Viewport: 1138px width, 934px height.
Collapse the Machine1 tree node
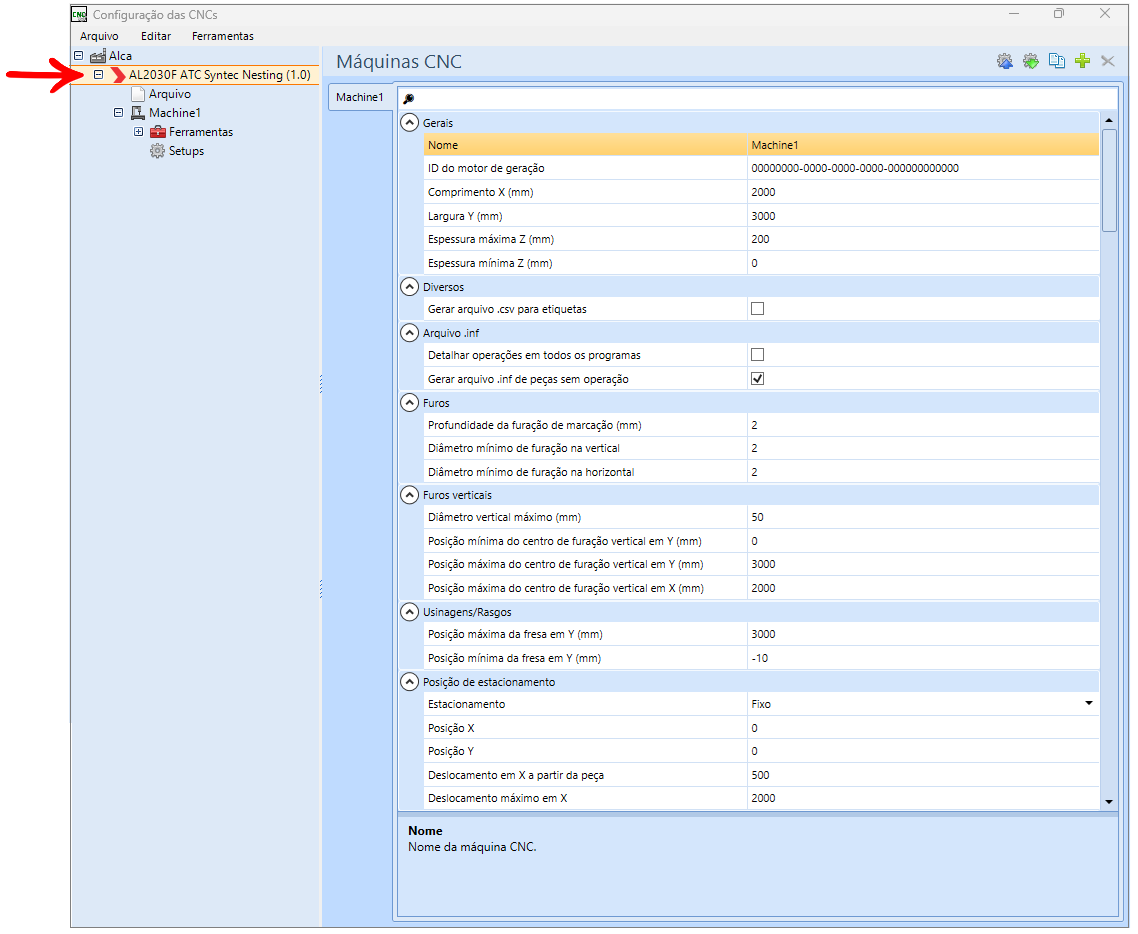click(x=118, y=112)
